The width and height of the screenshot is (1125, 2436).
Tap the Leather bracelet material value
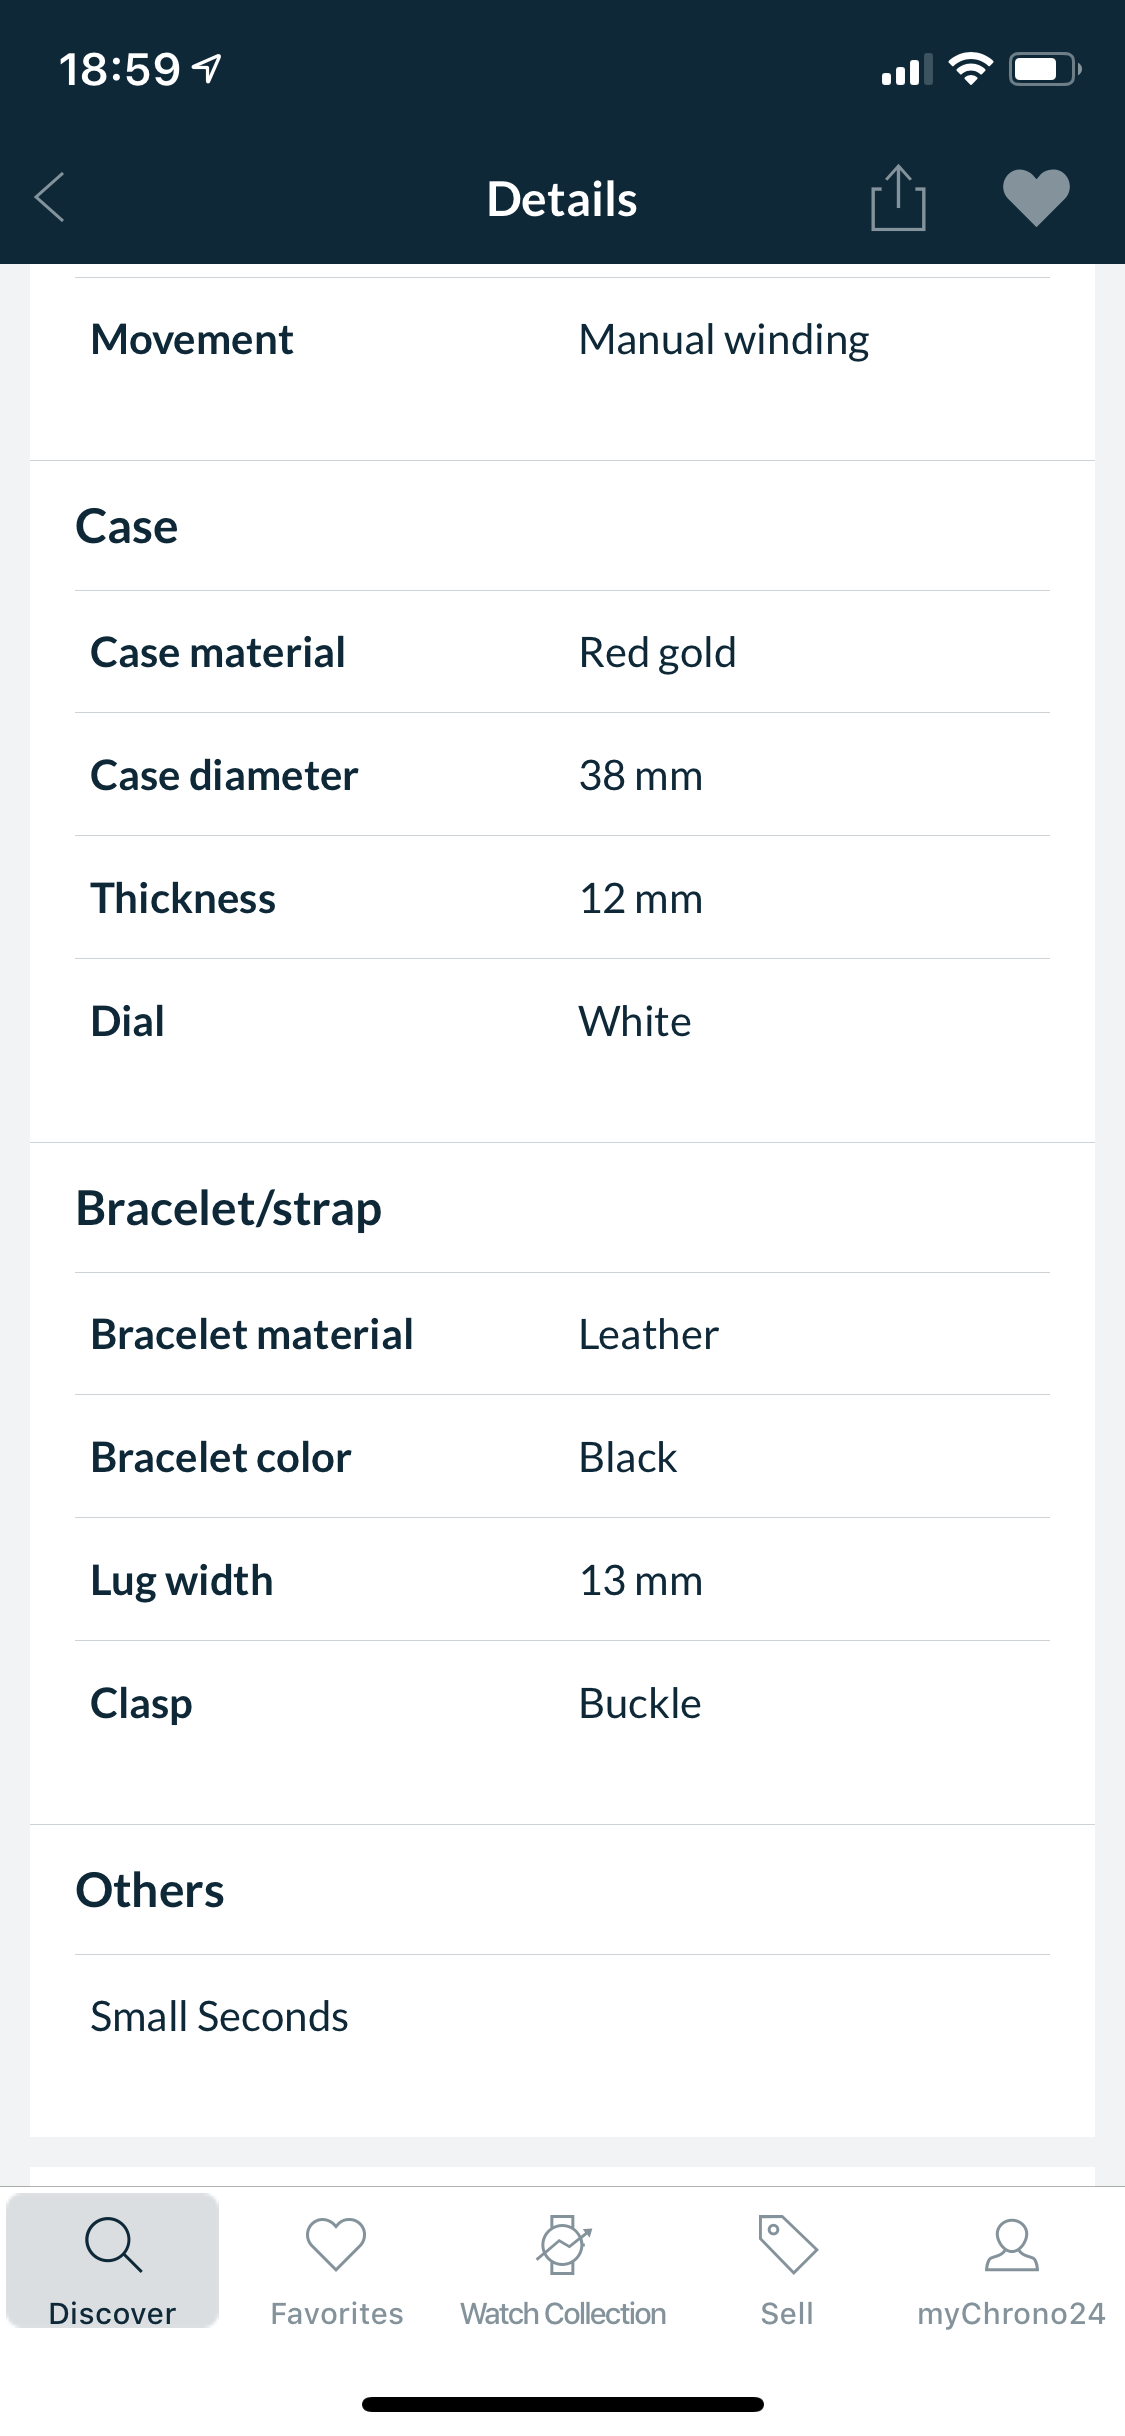(x=649, y=1335)
